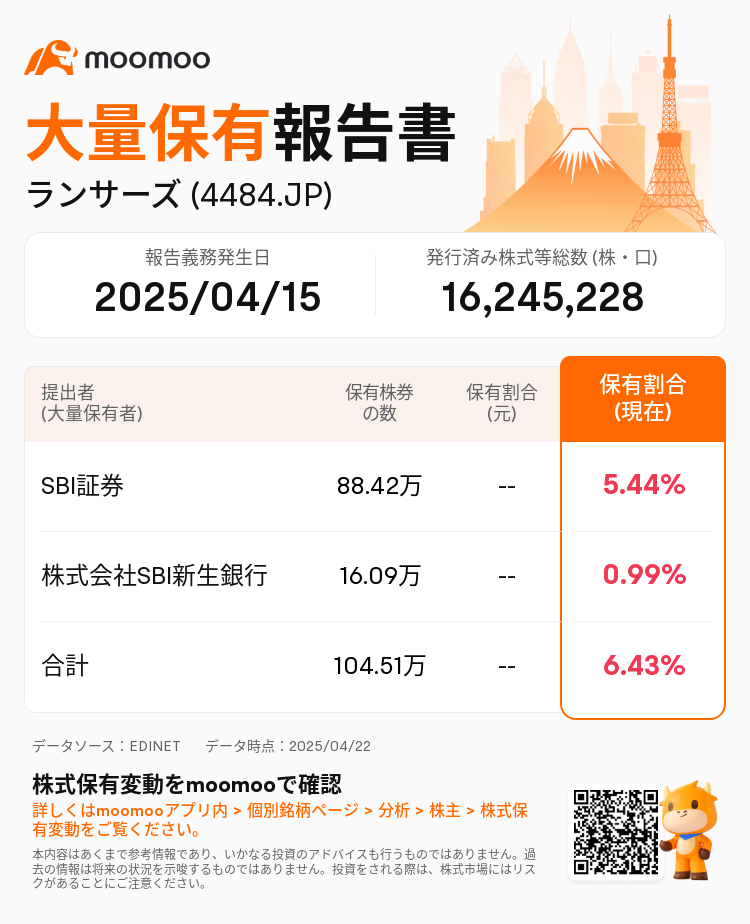Click the moomoo bull logo icon
The height and width of the screenshot is (924, 750).
[51, 57]
